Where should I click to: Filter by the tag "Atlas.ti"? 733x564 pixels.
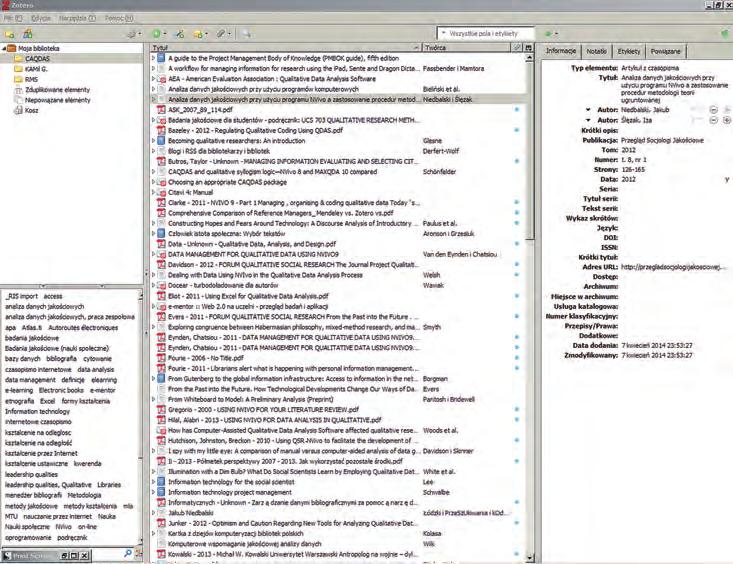pyautogui.click(x=32, y=328)
